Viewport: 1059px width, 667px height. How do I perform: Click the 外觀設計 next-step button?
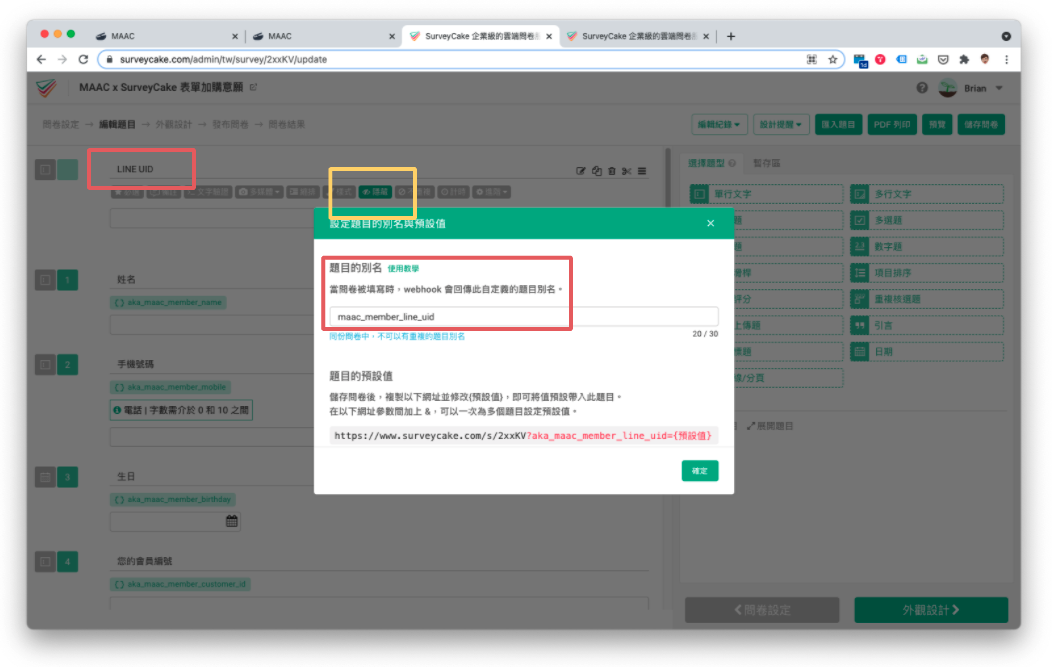[x=931, y=610]
